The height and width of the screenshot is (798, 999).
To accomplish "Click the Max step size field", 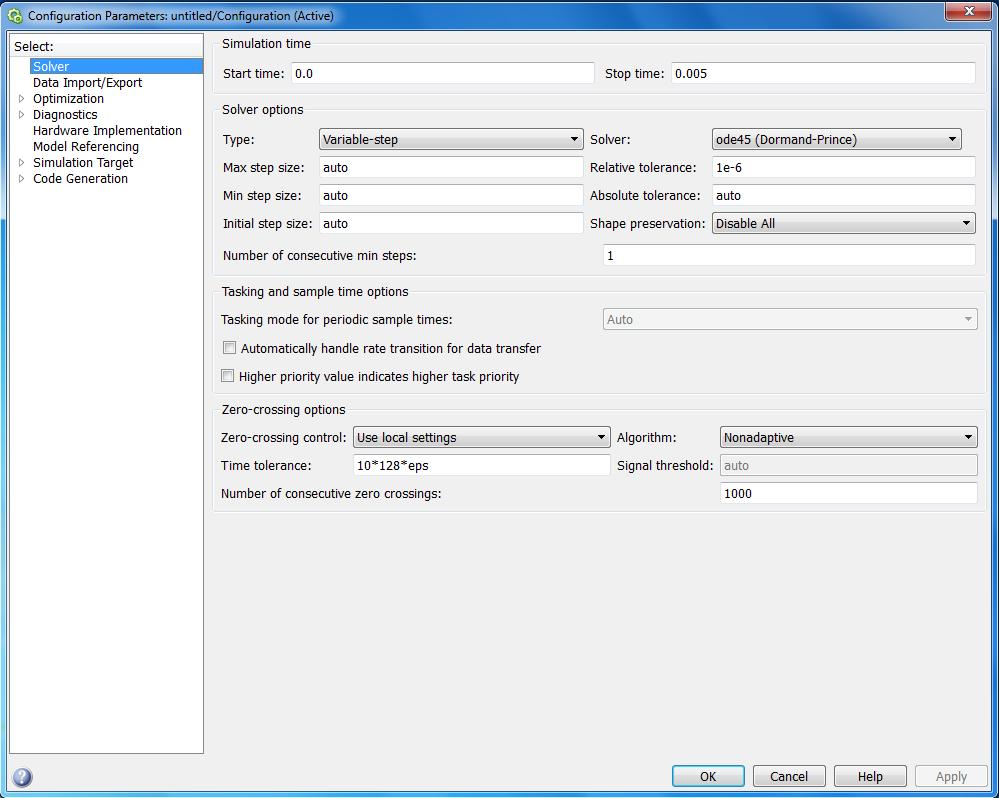I will click(451, 167).
